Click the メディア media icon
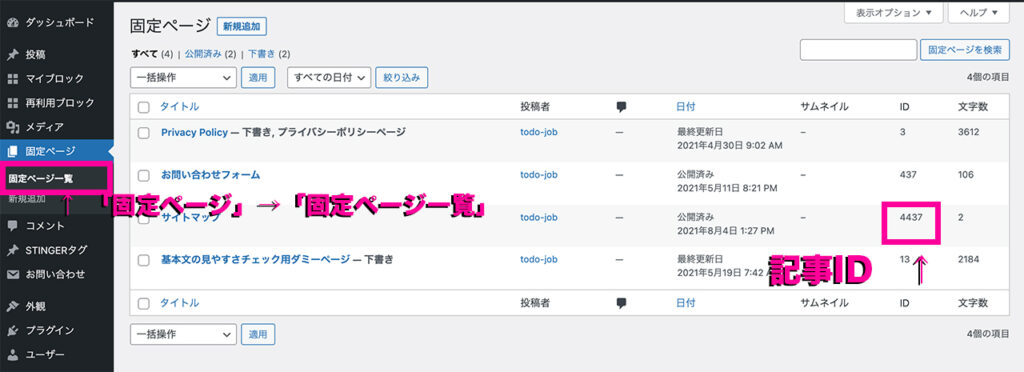The width and height of the screenshot is (1024, 372). [12, 127]
